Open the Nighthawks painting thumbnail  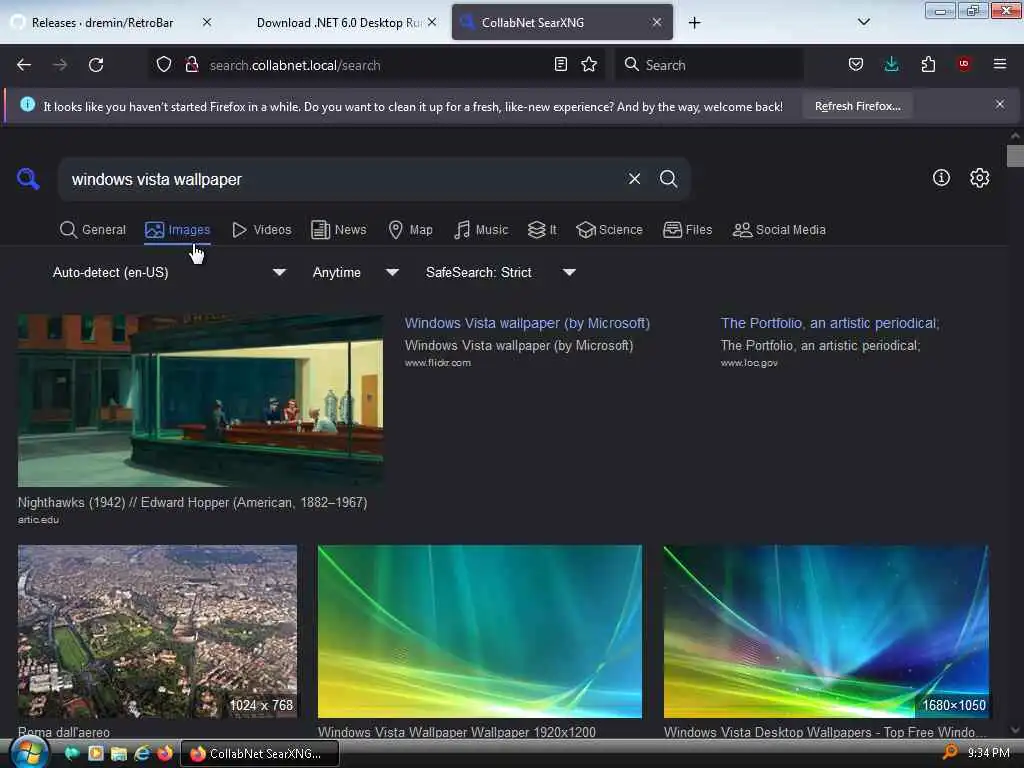[x=200, y=401]
